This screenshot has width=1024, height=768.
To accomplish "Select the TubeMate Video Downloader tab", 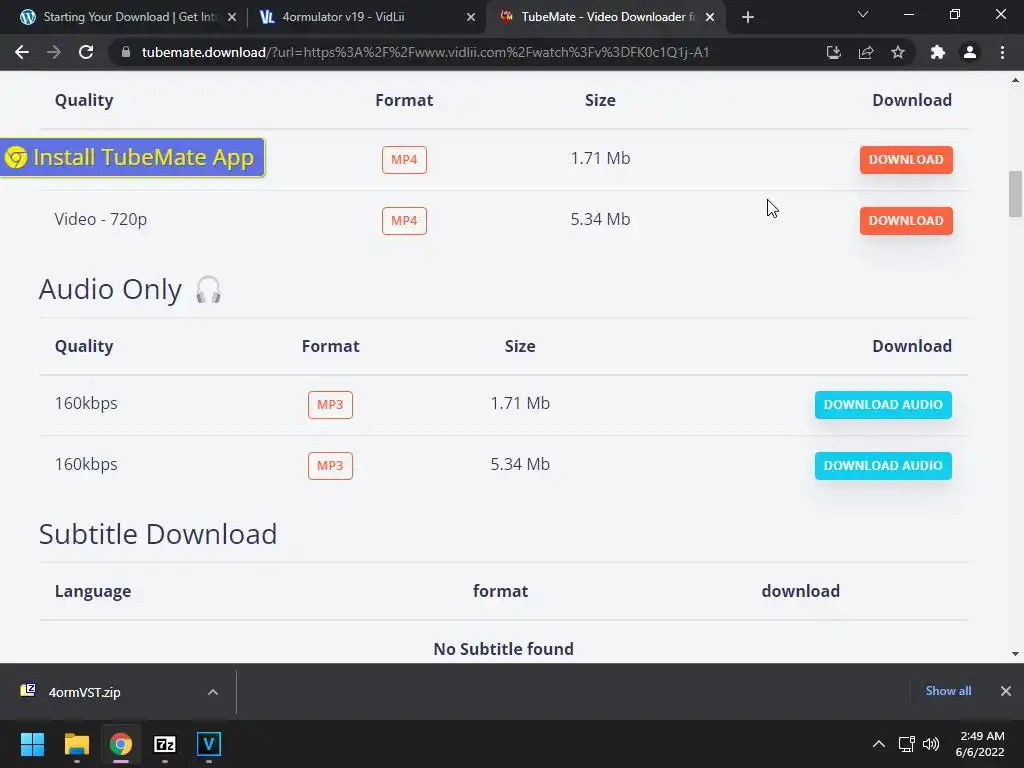I will 607,17.
